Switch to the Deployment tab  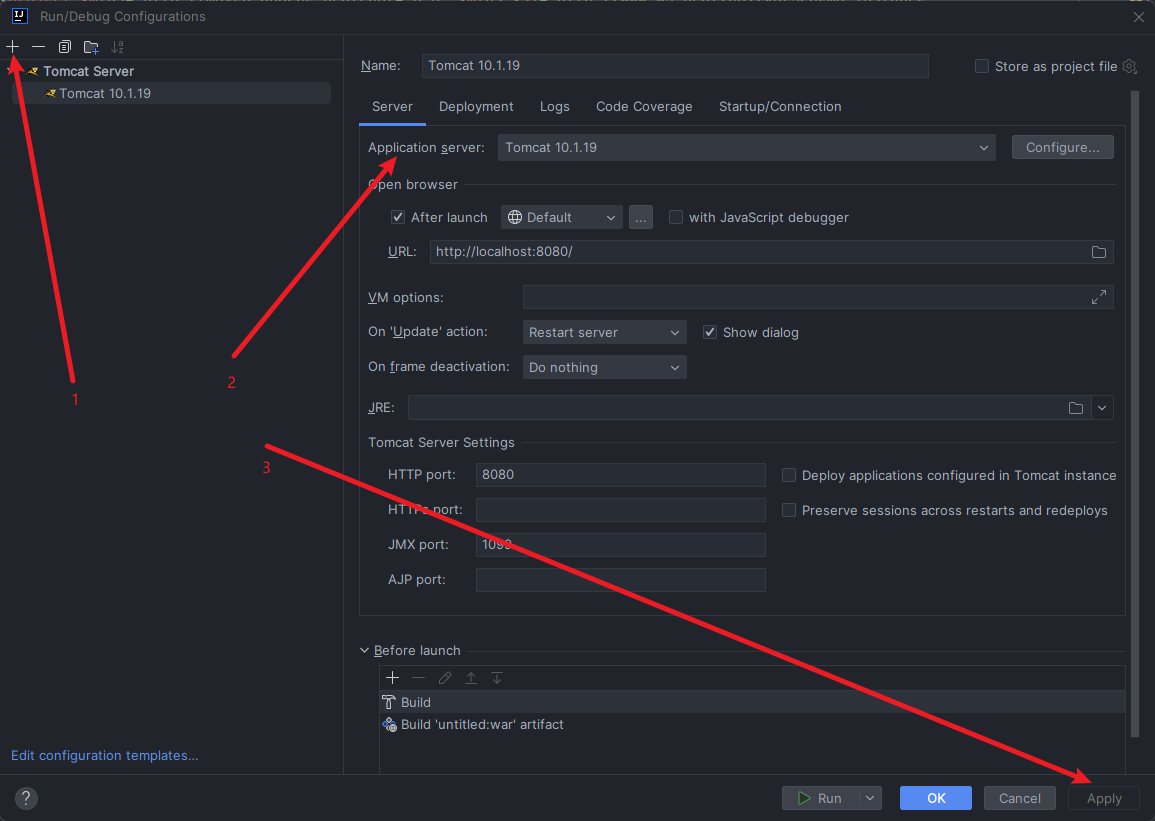(x=476, y=107)
